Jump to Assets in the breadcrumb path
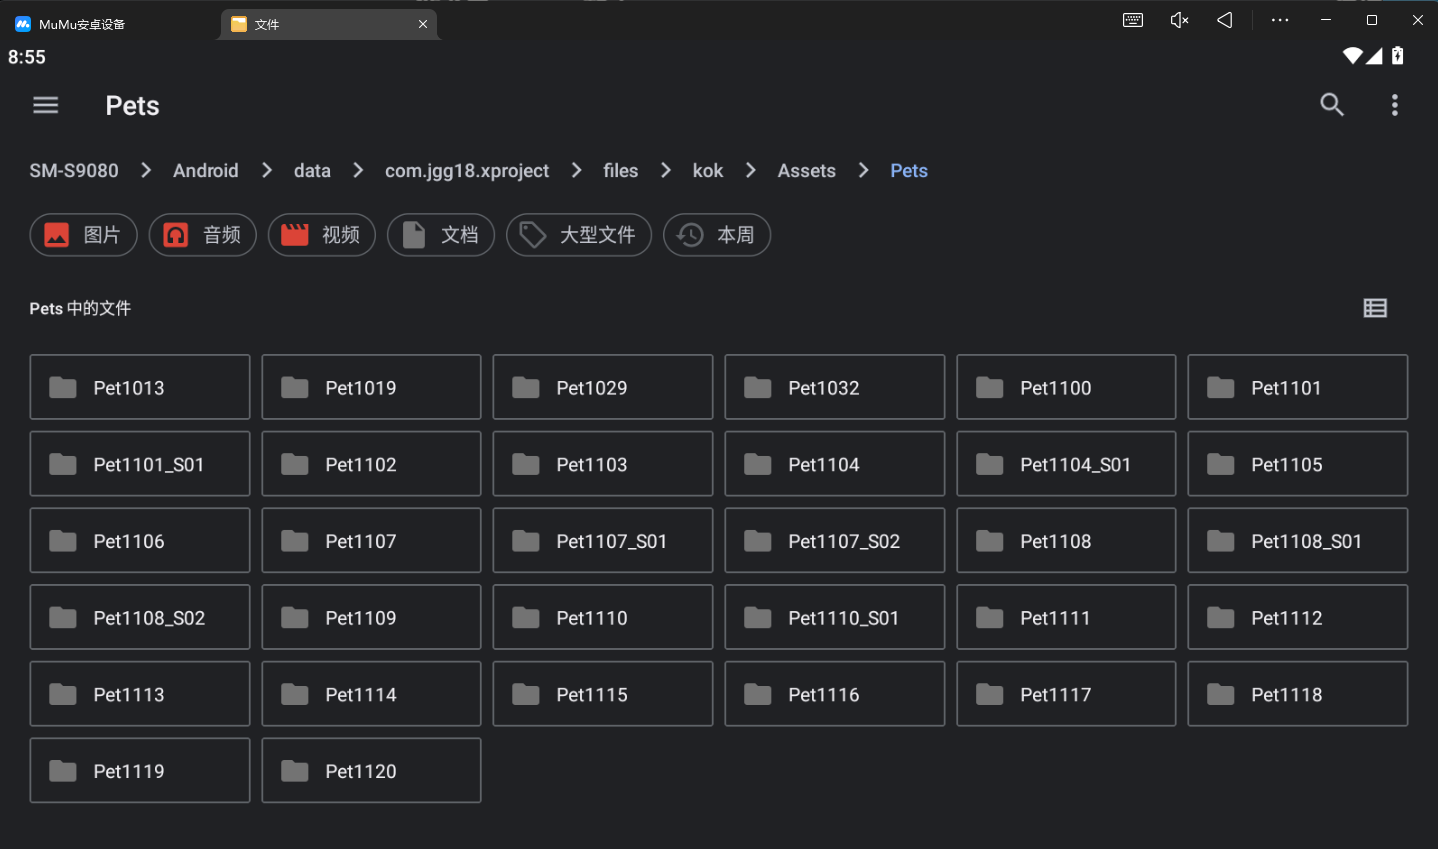Viewport: 1438px width, 849px height. pos(807,171)
